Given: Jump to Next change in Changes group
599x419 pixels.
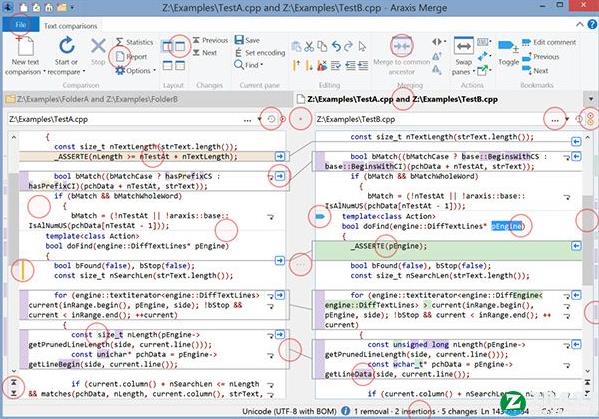Looking at the screenshot, I should (x=205, y=53).
